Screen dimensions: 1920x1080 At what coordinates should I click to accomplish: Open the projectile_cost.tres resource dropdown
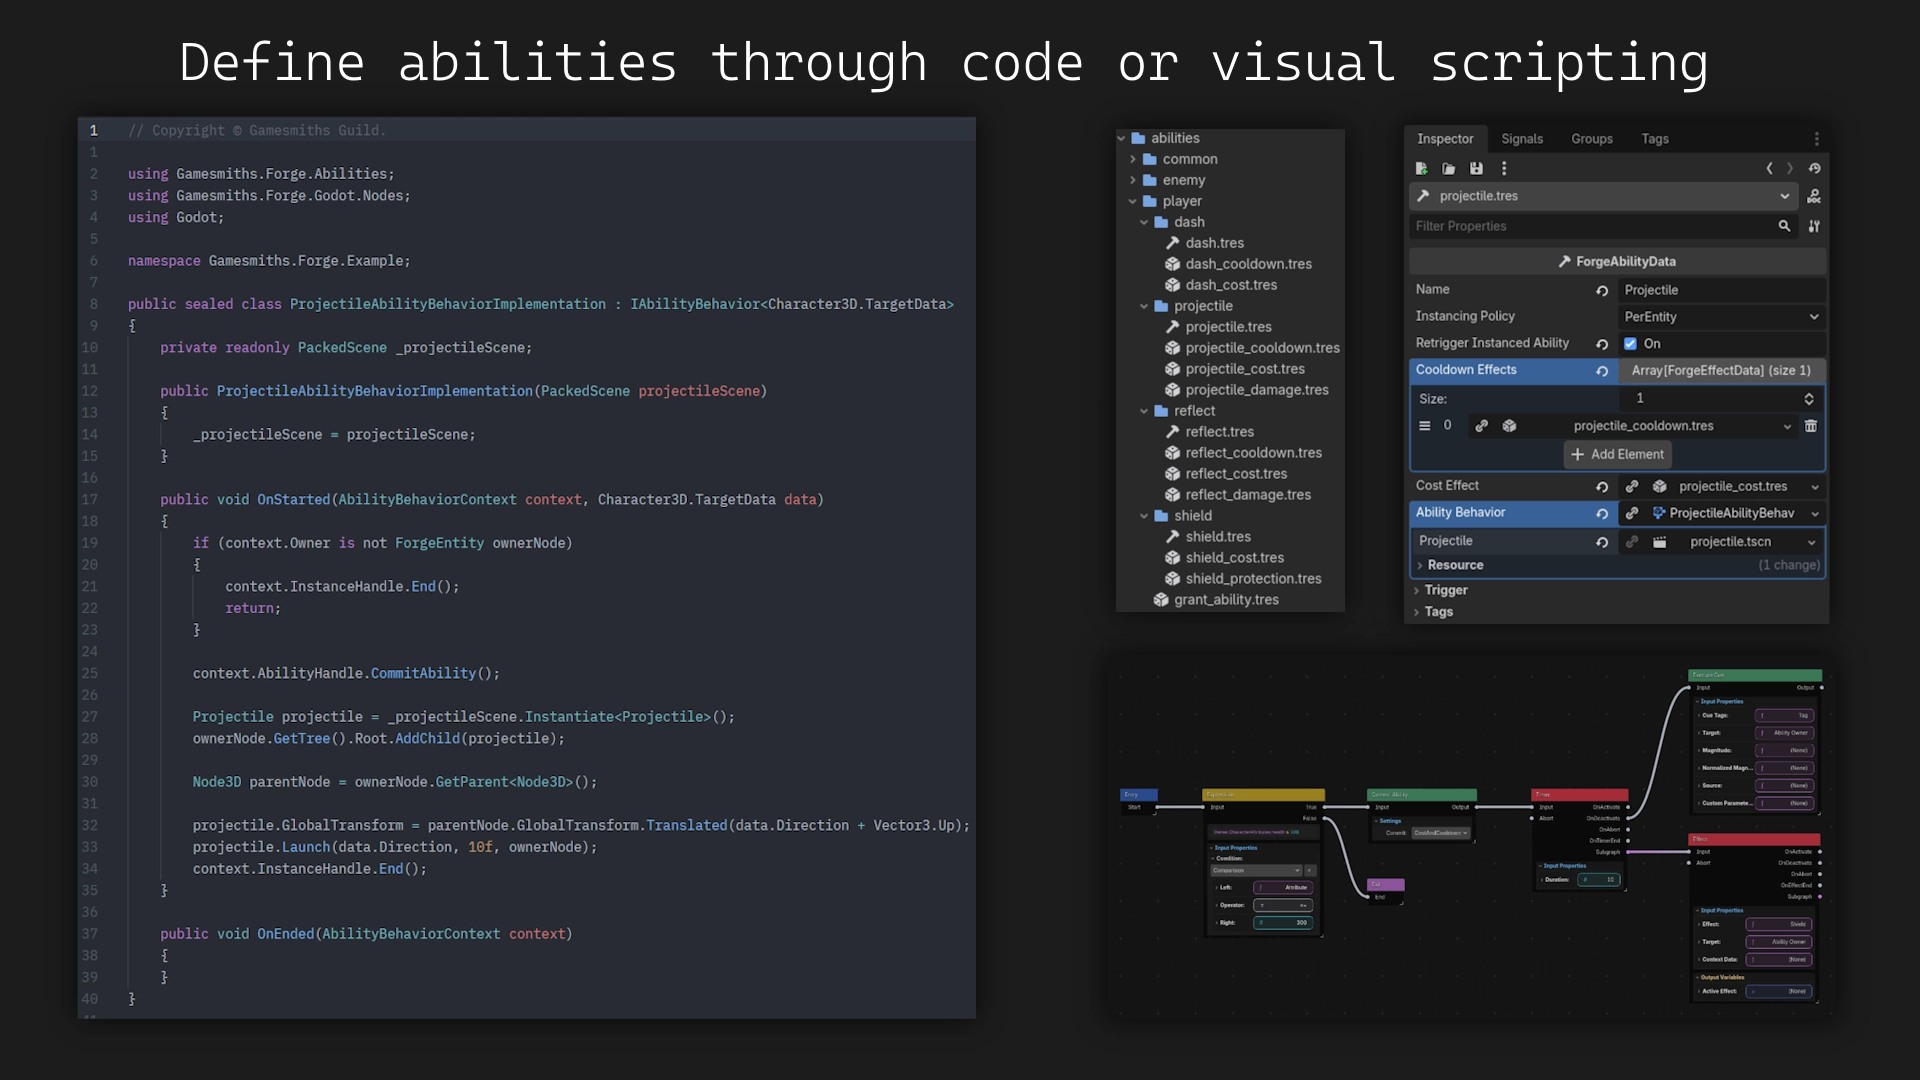pyautogui.click(x=1814, y=487)
